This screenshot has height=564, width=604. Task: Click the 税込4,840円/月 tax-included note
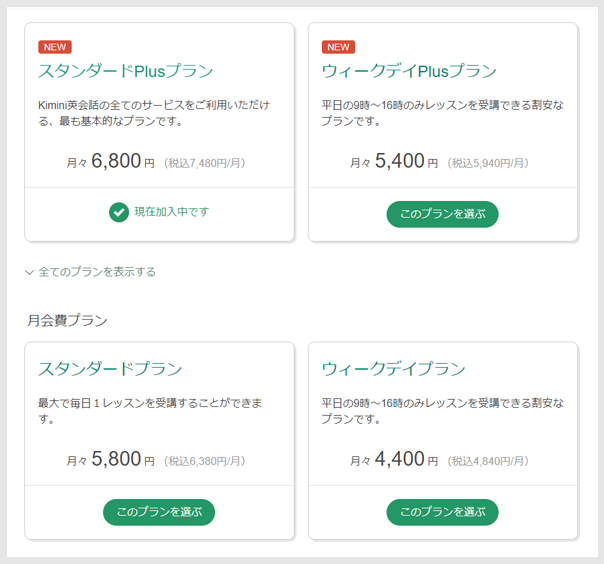[488, 461]
